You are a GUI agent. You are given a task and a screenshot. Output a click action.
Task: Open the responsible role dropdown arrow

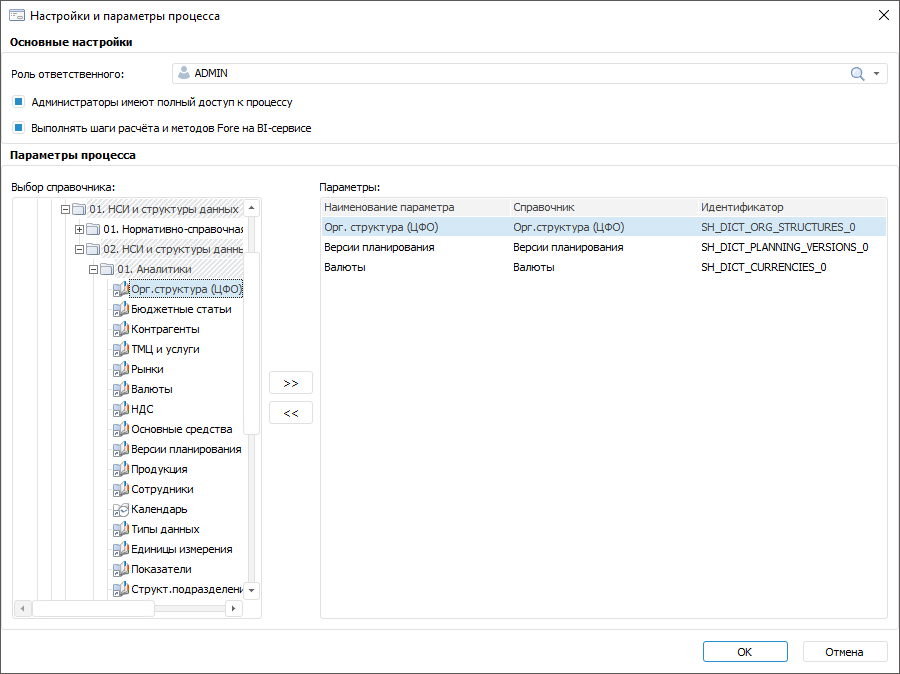coord(876,73)
